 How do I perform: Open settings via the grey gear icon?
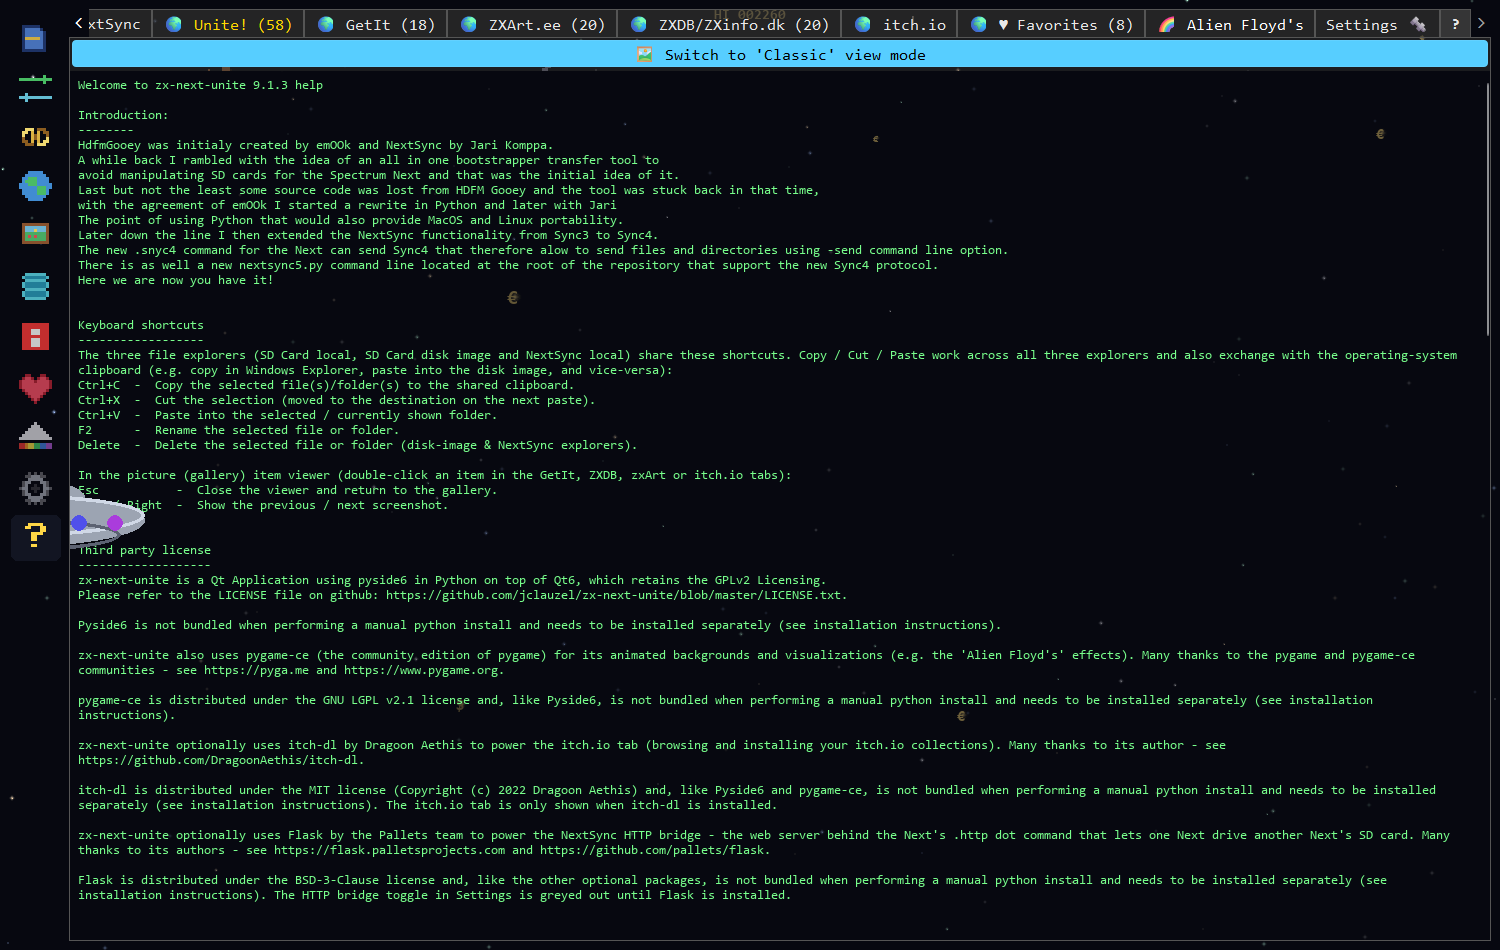35,488
